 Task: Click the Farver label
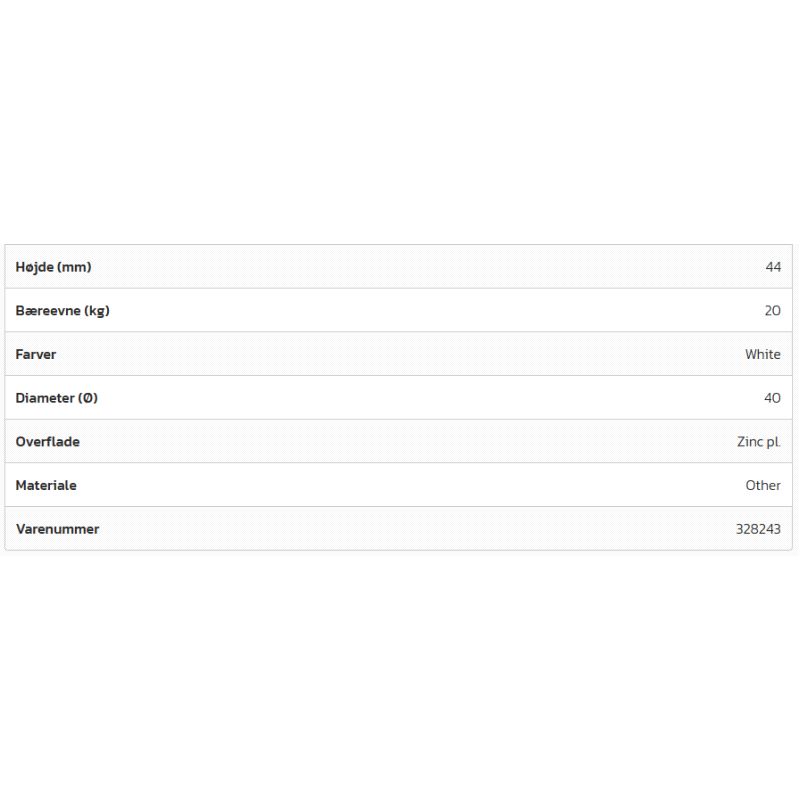click(x=36, y=354)
